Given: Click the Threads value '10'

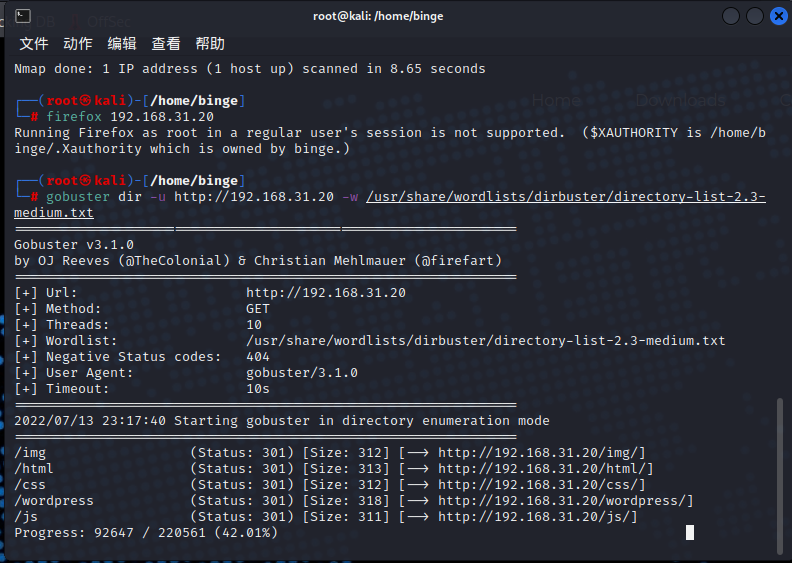Looking at the screenshot, I should point(254,325).
